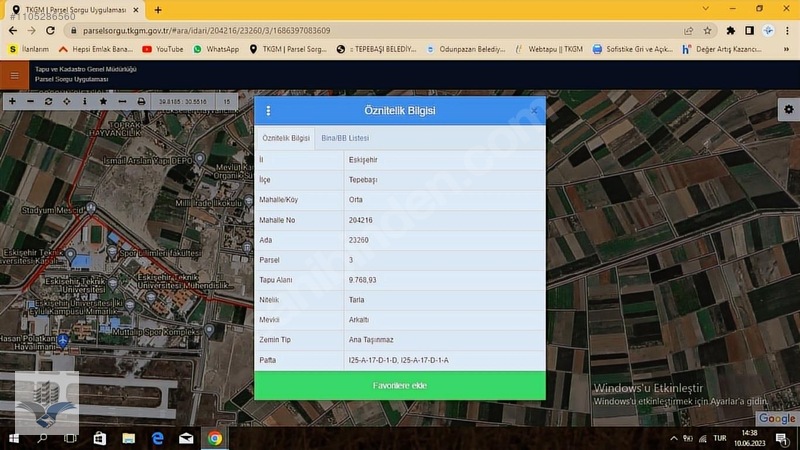
Task: Click the browser address bar
Action: pyautogui.click(x=378, y=31)
